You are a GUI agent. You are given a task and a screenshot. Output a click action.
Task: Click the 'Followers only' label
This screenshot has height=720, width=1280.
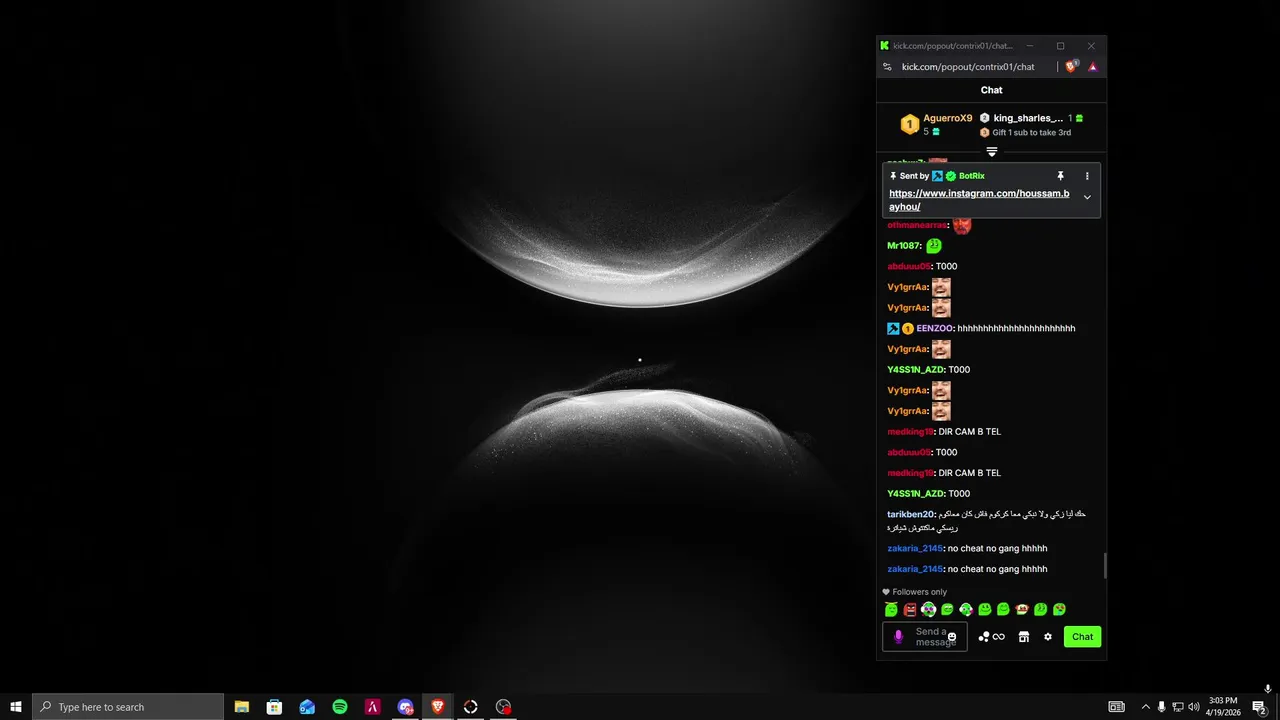click(x=914, y=592)
